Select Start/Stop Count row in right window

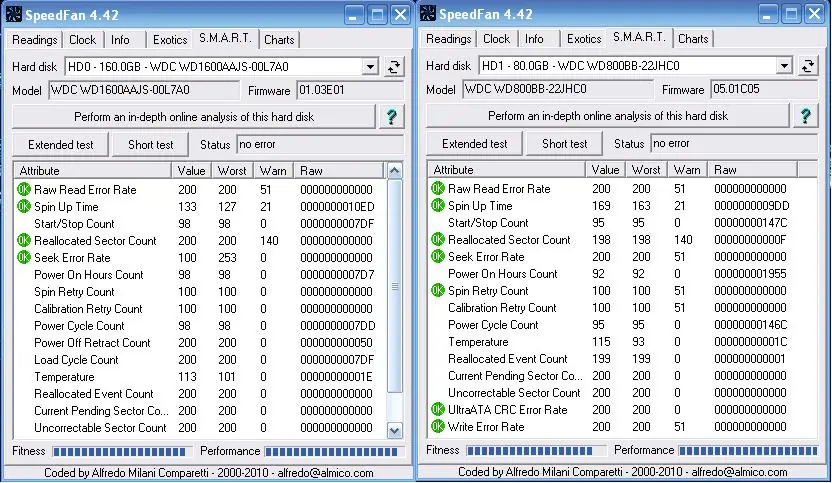pyautogui.click(x=622, y=222)
